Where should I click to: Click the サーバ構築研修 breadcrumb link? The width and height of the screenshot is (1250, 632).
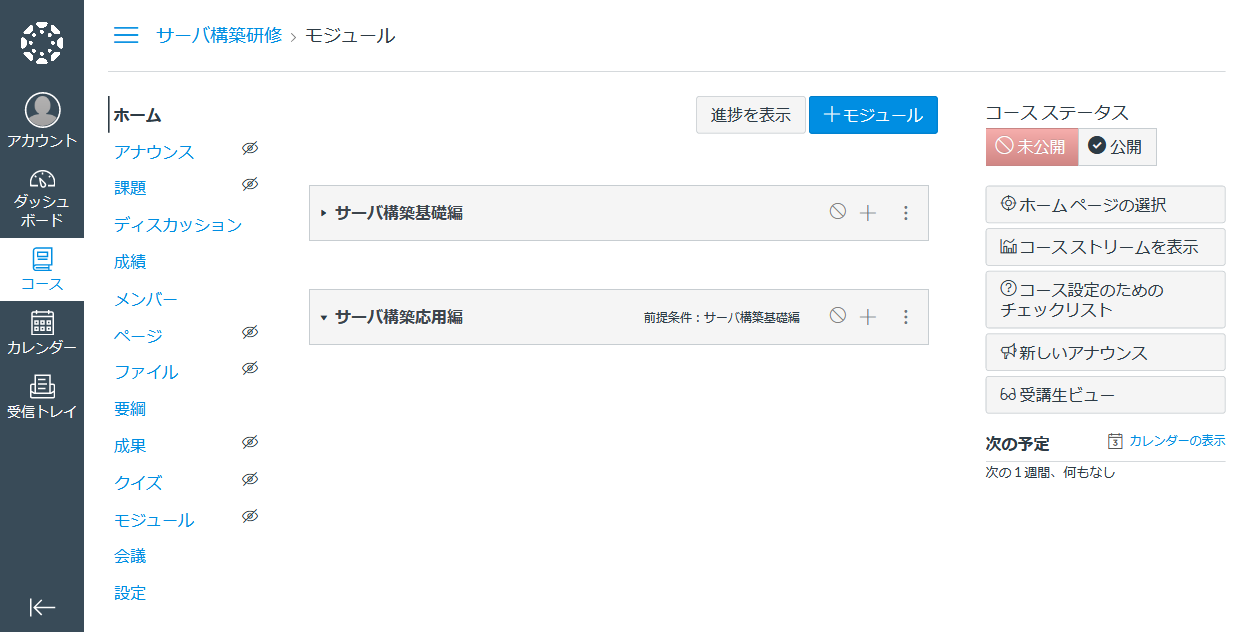219,36
